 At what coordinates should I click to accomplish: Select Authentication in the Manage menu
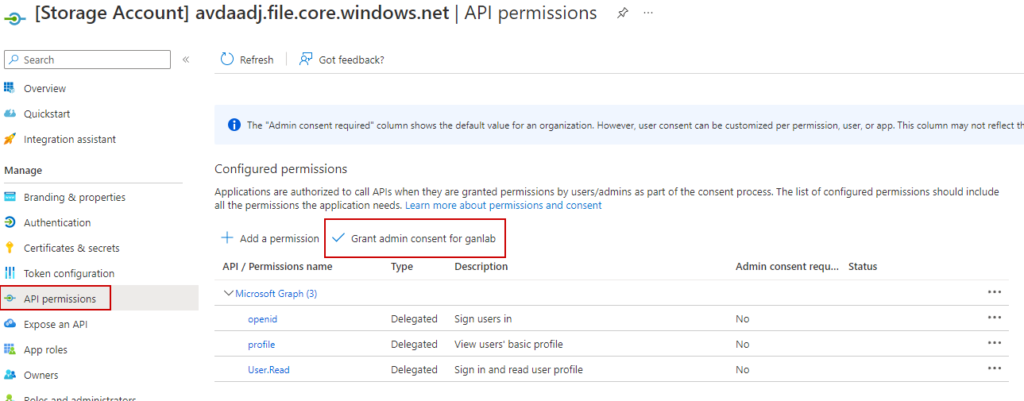point(57,223)
